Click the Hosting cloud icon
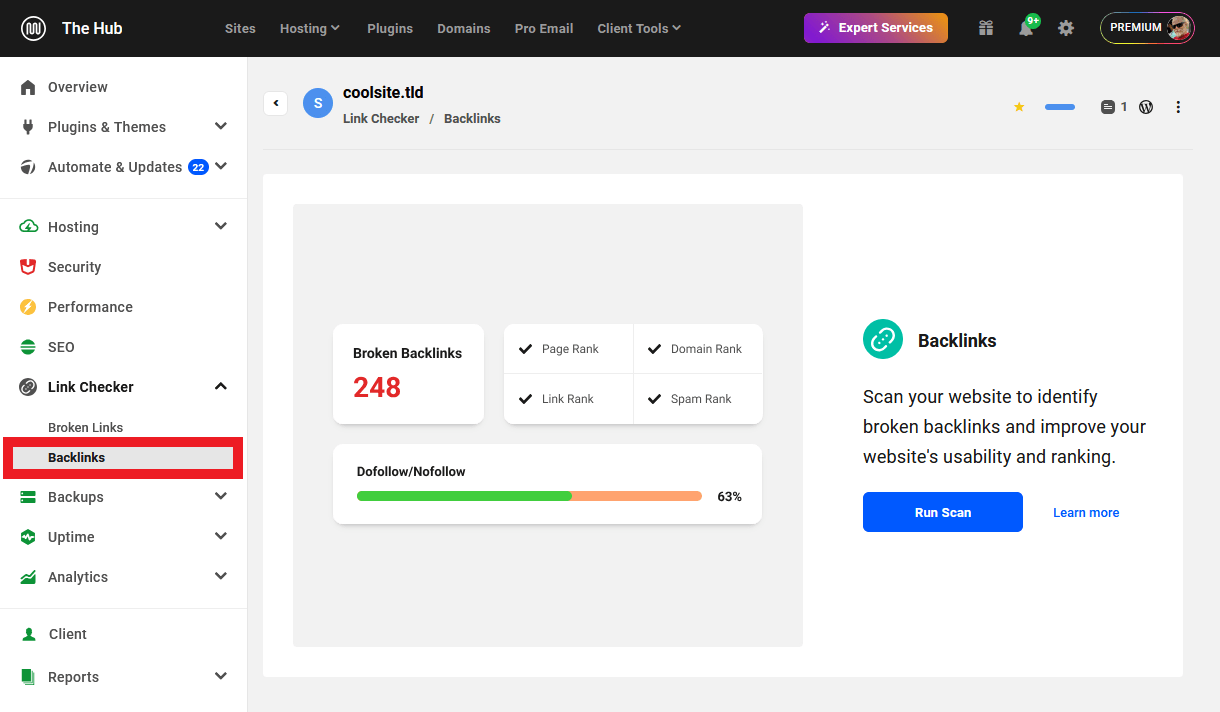 coord(28,227)
